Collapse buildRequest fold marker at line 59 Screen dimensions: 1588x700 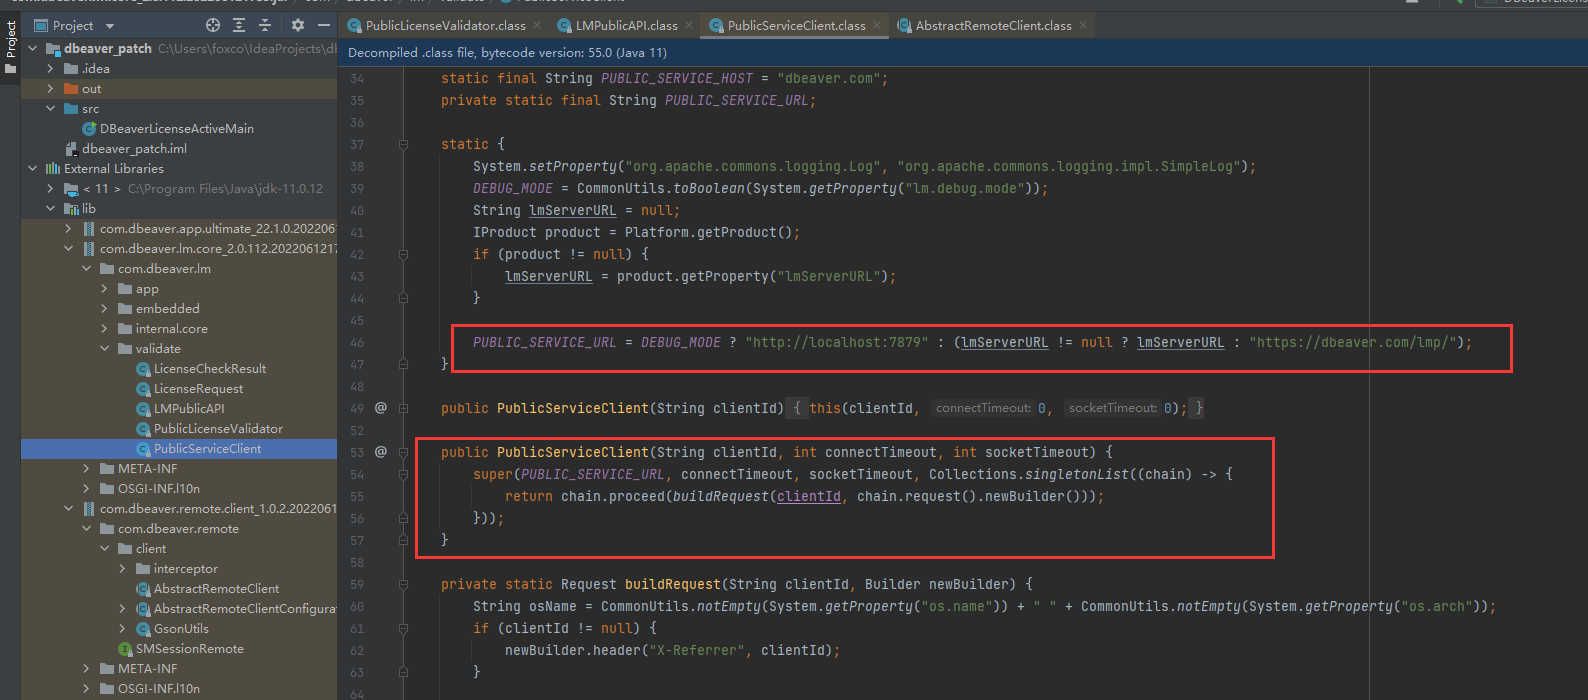403,584
